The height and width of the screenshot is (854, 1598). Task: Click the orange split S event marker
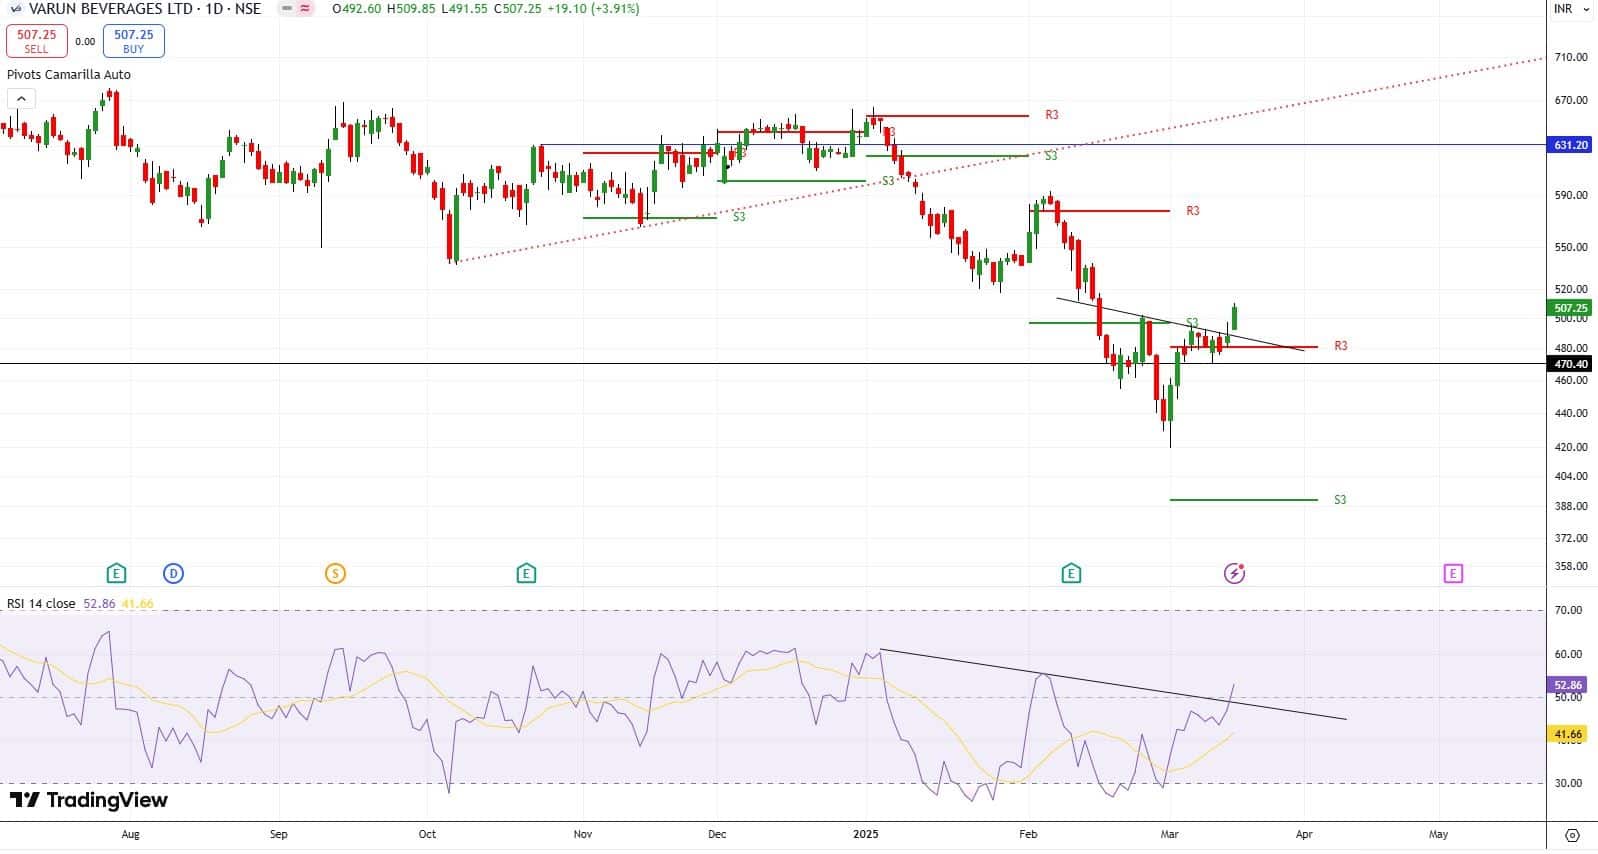pos(335,573)
